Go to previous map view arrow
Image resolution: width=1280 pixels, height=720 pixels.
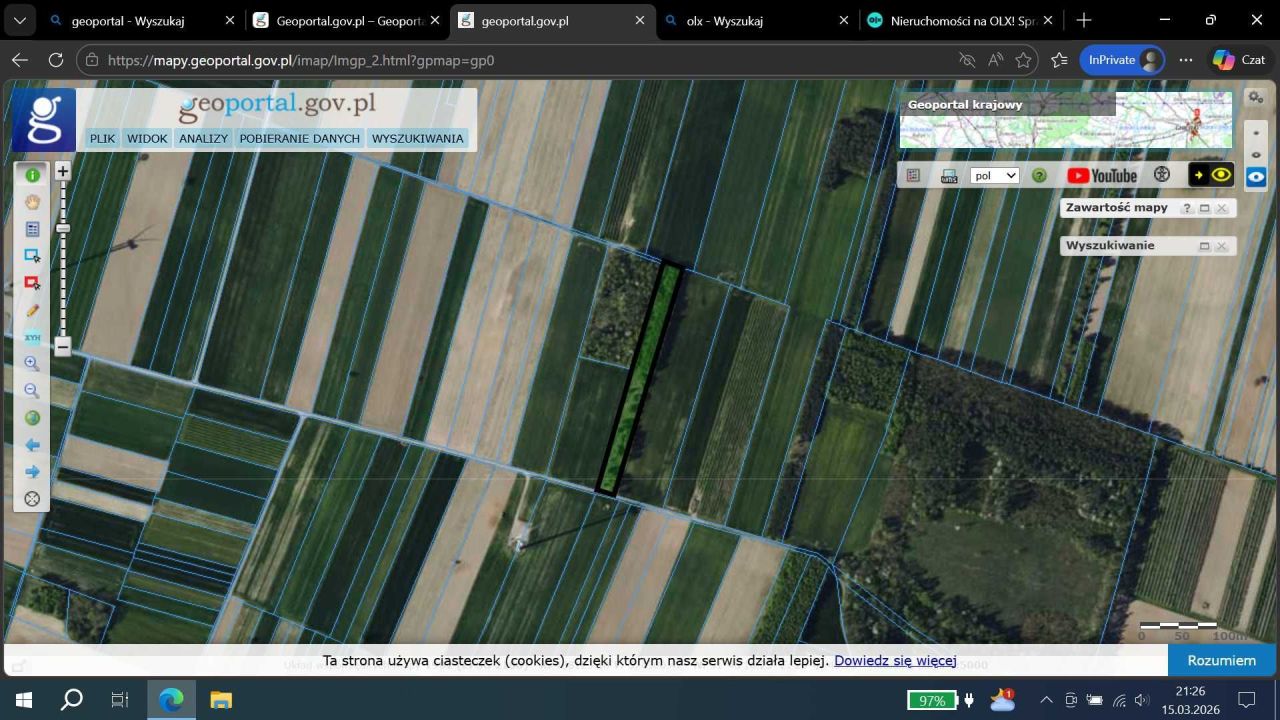point(32,445)
